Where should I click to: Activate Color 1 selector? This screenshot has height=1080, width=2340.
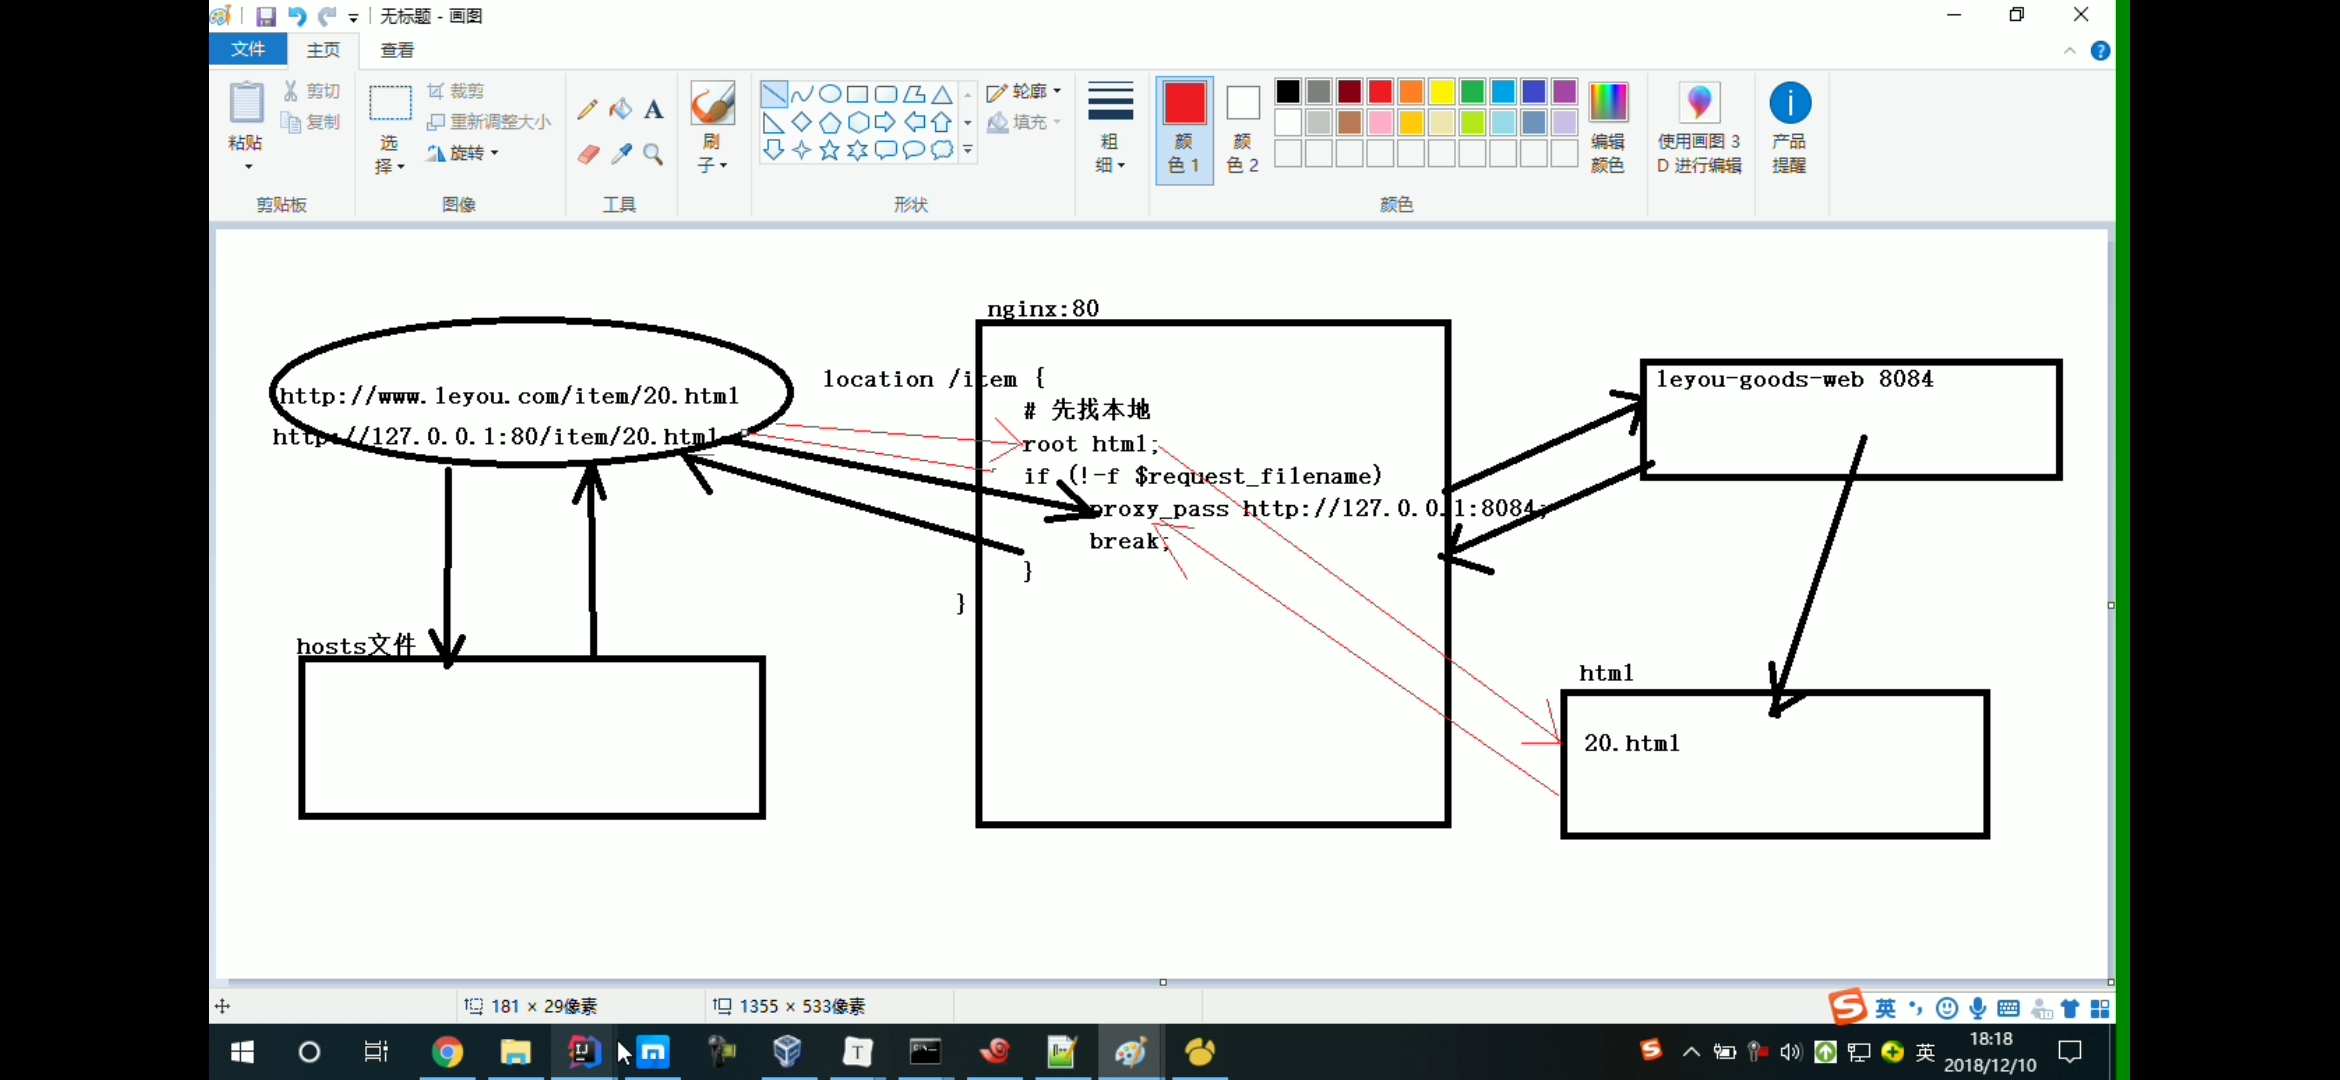[1184, 130]
